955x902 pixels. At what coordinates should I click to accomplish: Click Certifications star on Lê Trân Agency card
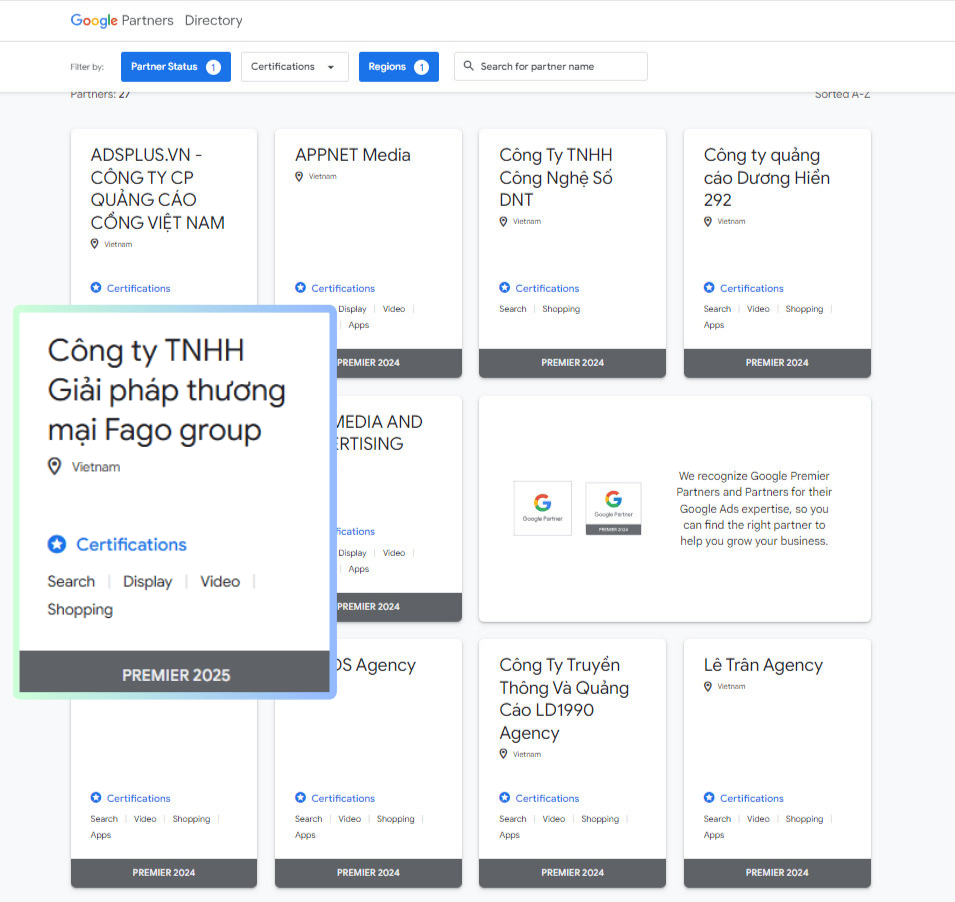pyautogui.click(x=709, y=797)
